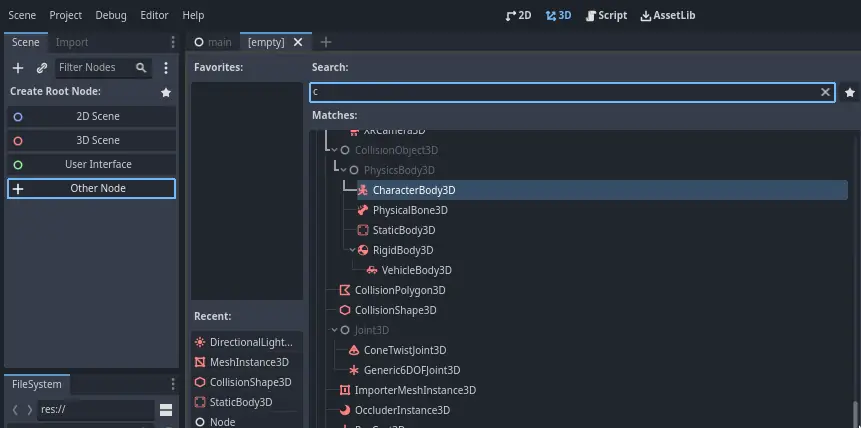Choose the VehicleBody3D node in the tree
This screenshot has height=428, width=861.
(416, 270)
